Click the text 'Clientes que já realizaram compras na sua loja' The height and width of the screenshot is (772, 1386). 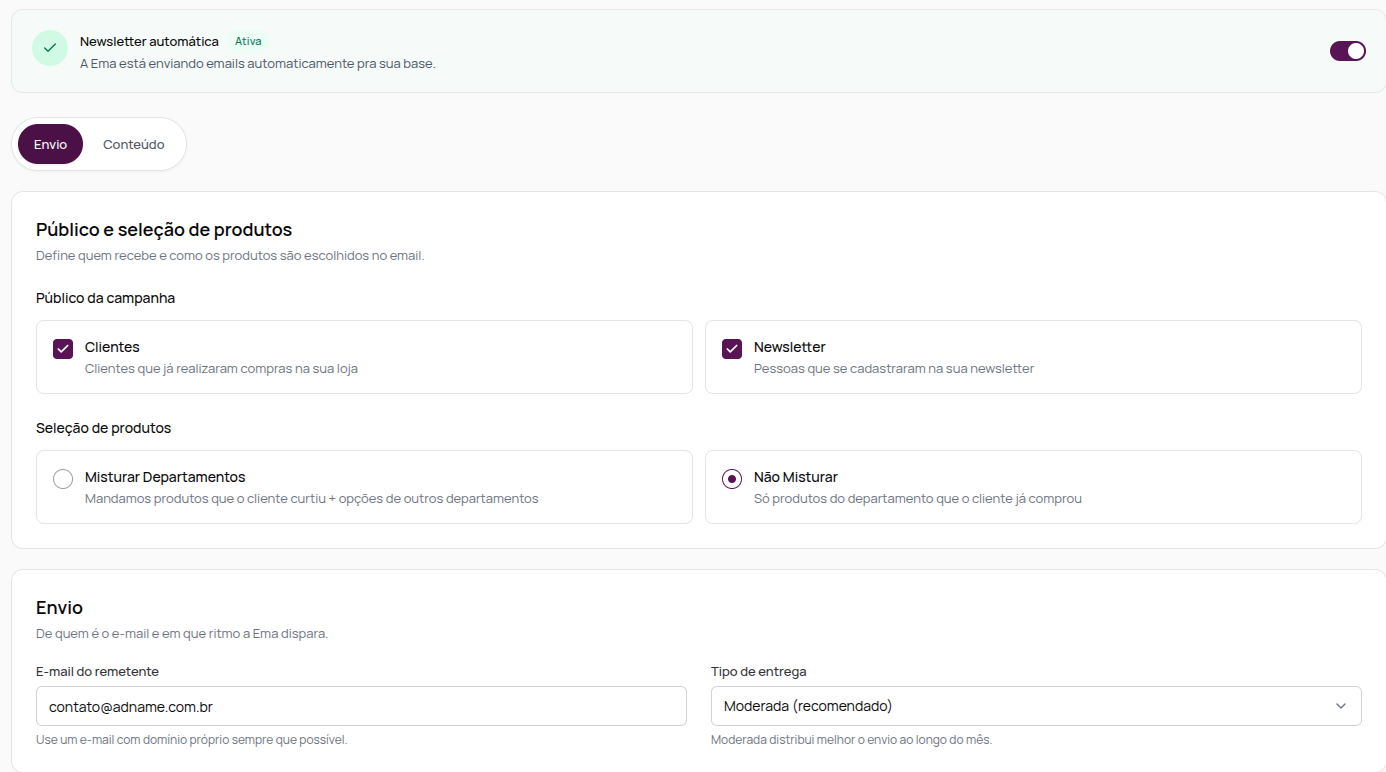221,369
